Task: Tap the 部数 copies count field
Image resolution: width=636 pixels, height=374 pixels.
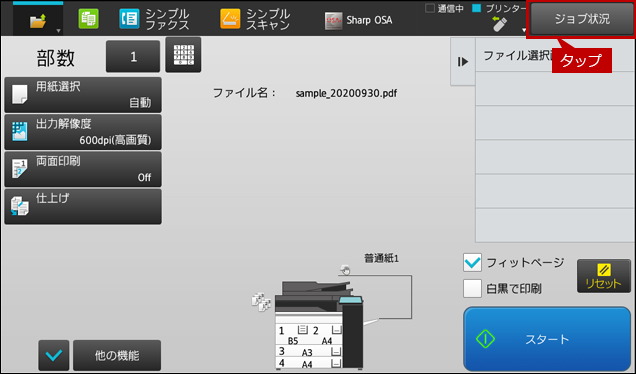Action: coord(133,56)
